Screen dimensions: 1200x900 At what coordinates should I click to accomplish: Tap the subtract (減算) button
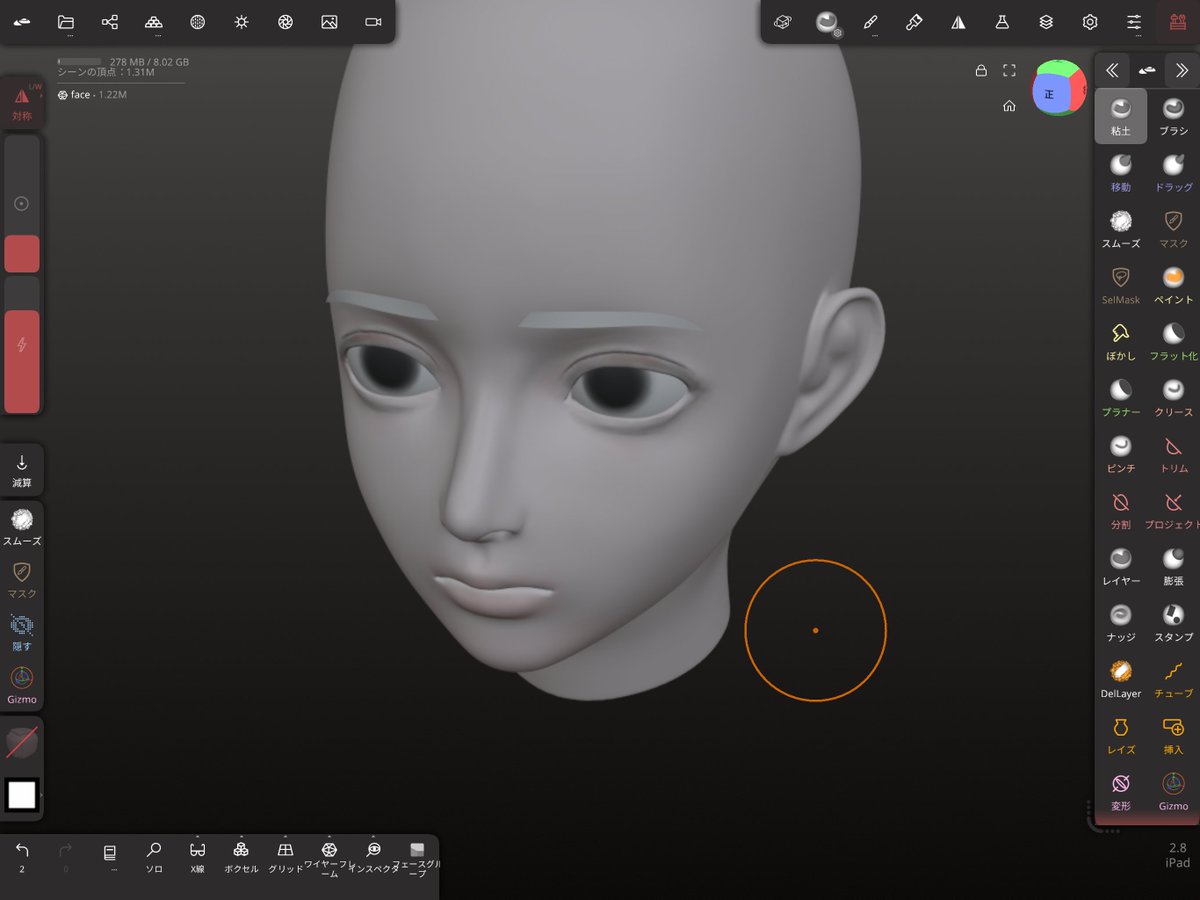pos(22,467)
